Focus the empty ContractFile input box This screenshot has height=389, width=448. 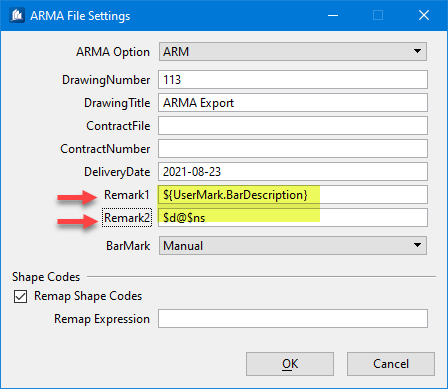coord(293,126)
